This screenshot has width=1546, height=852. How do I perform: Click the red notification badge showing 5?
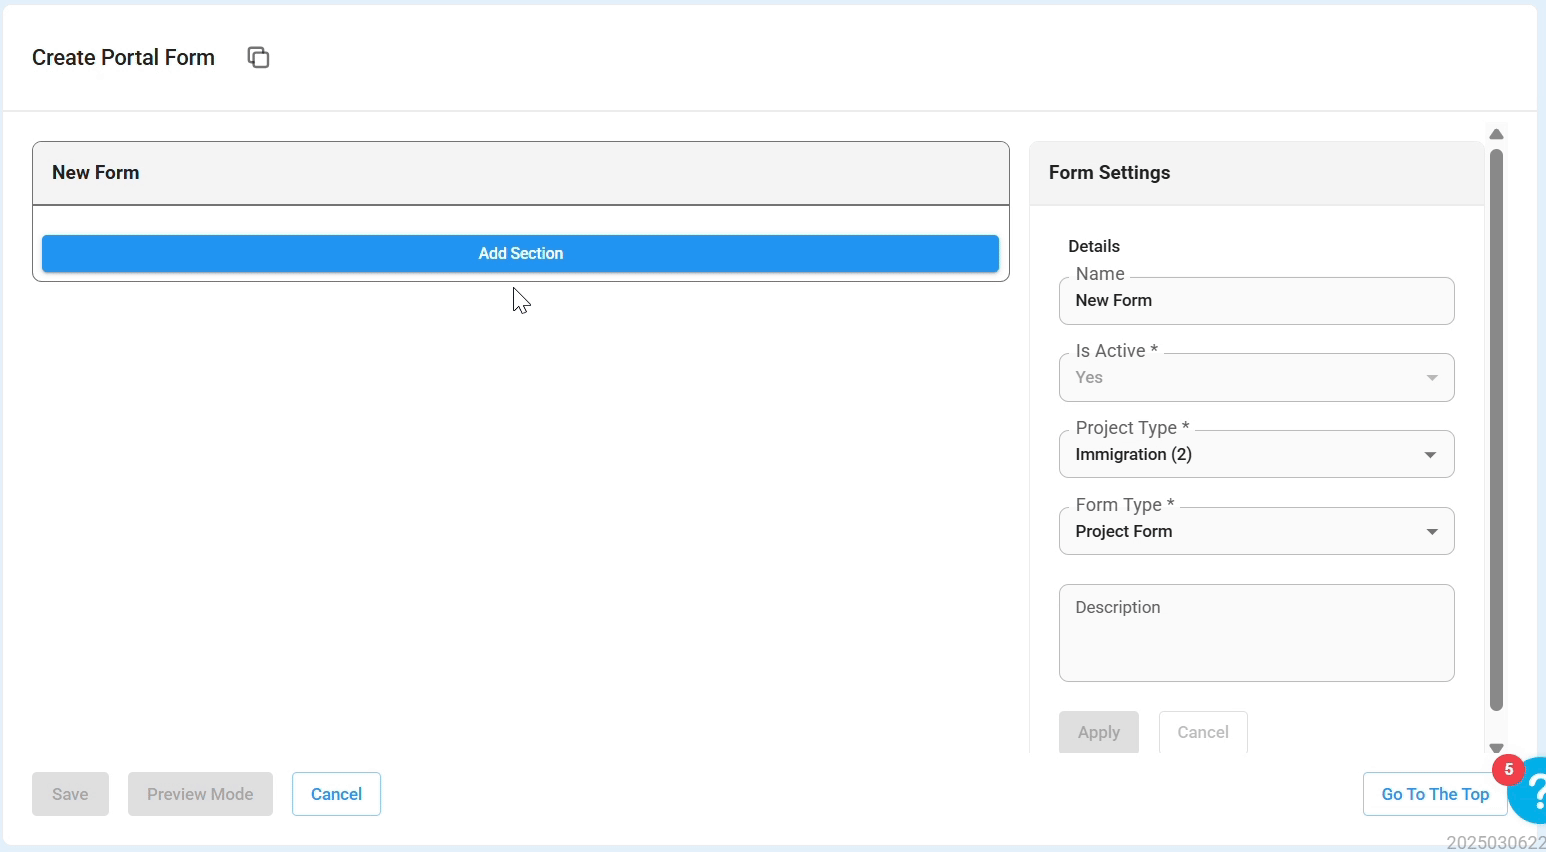click(x=1508, y=770)
